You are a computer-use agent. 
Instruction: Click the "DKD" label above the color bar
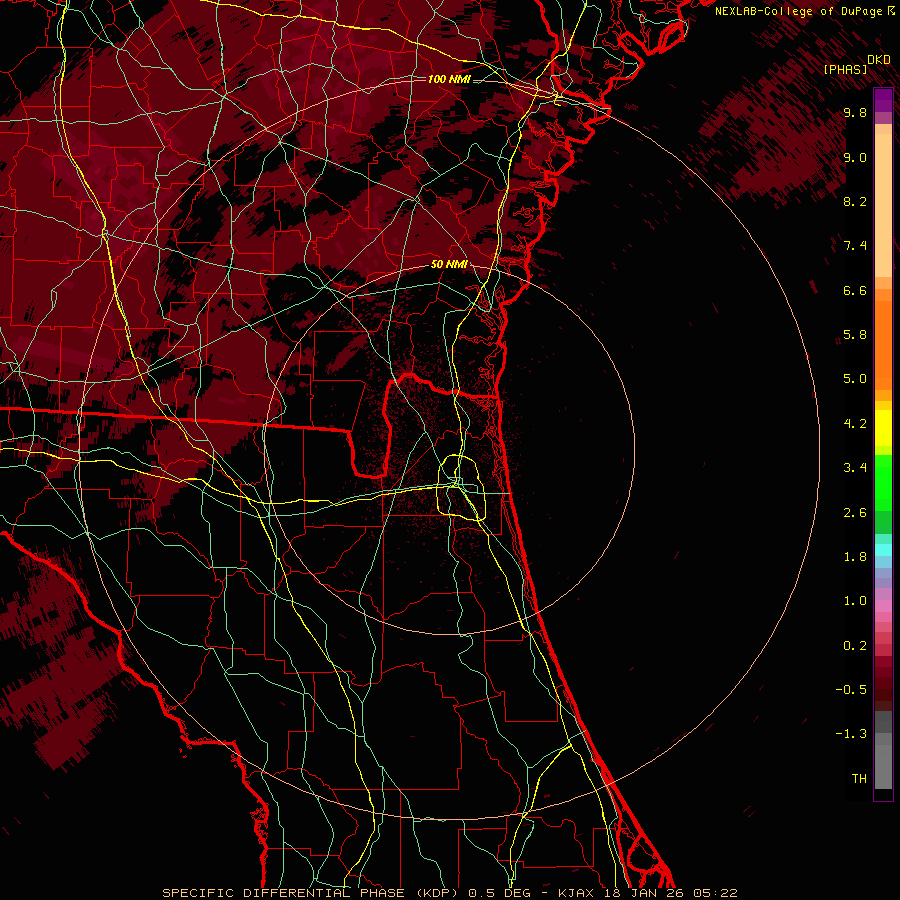click(878, 59)
